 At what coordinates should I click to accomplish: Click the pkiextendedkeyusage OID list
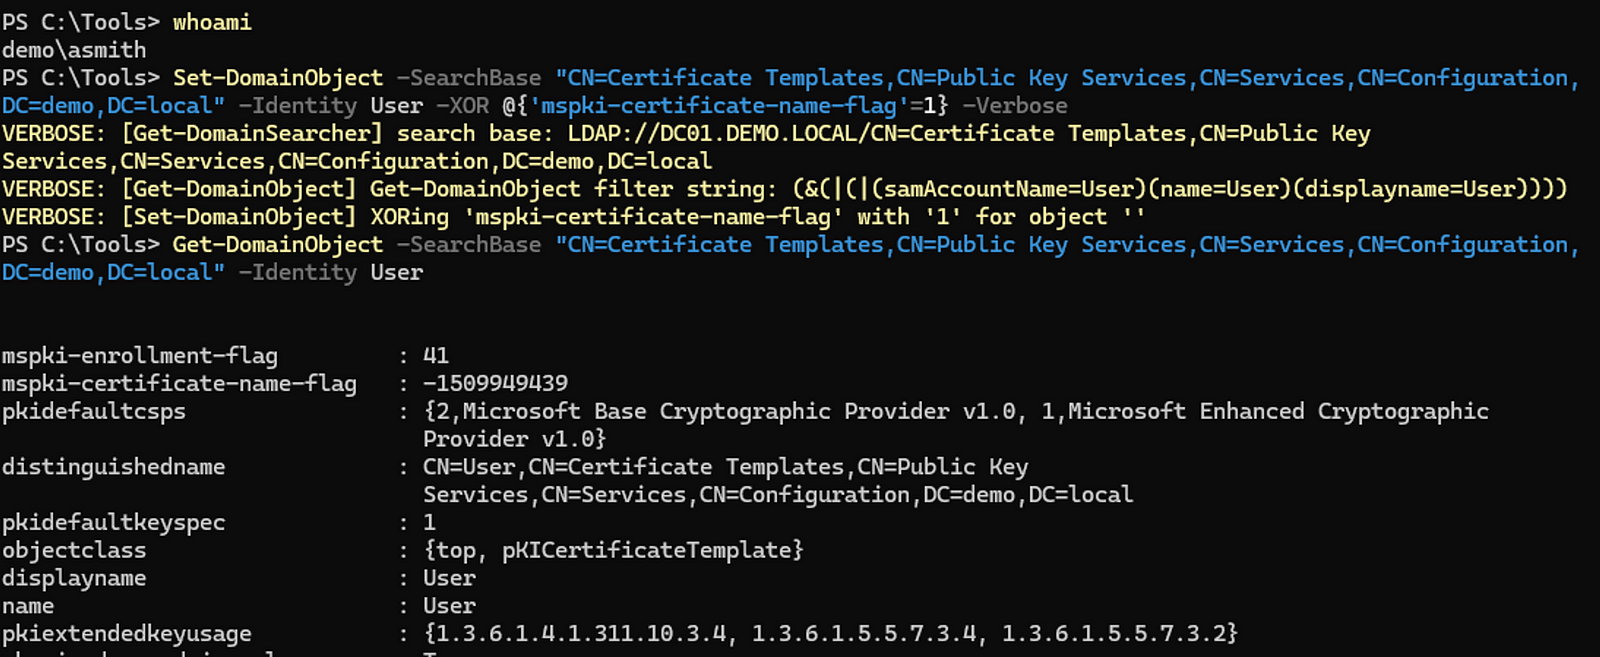[830, 633]
